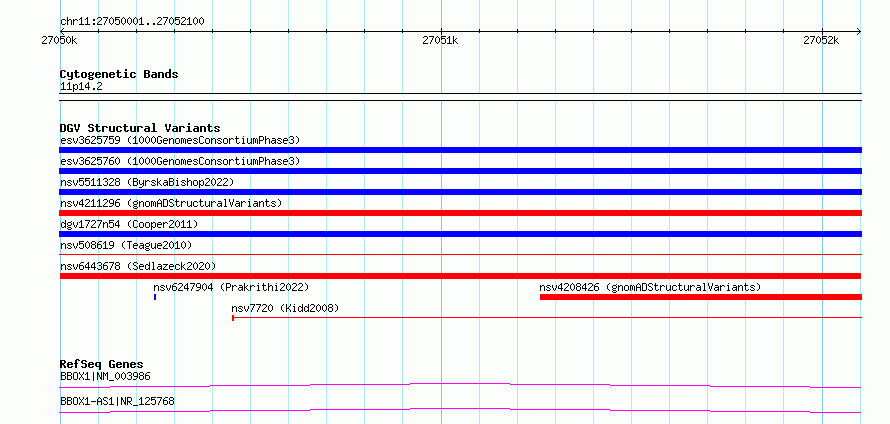Click the blue bar under esv3625759
The height and width of the screenshot is (424, 890).
point(460,150)
